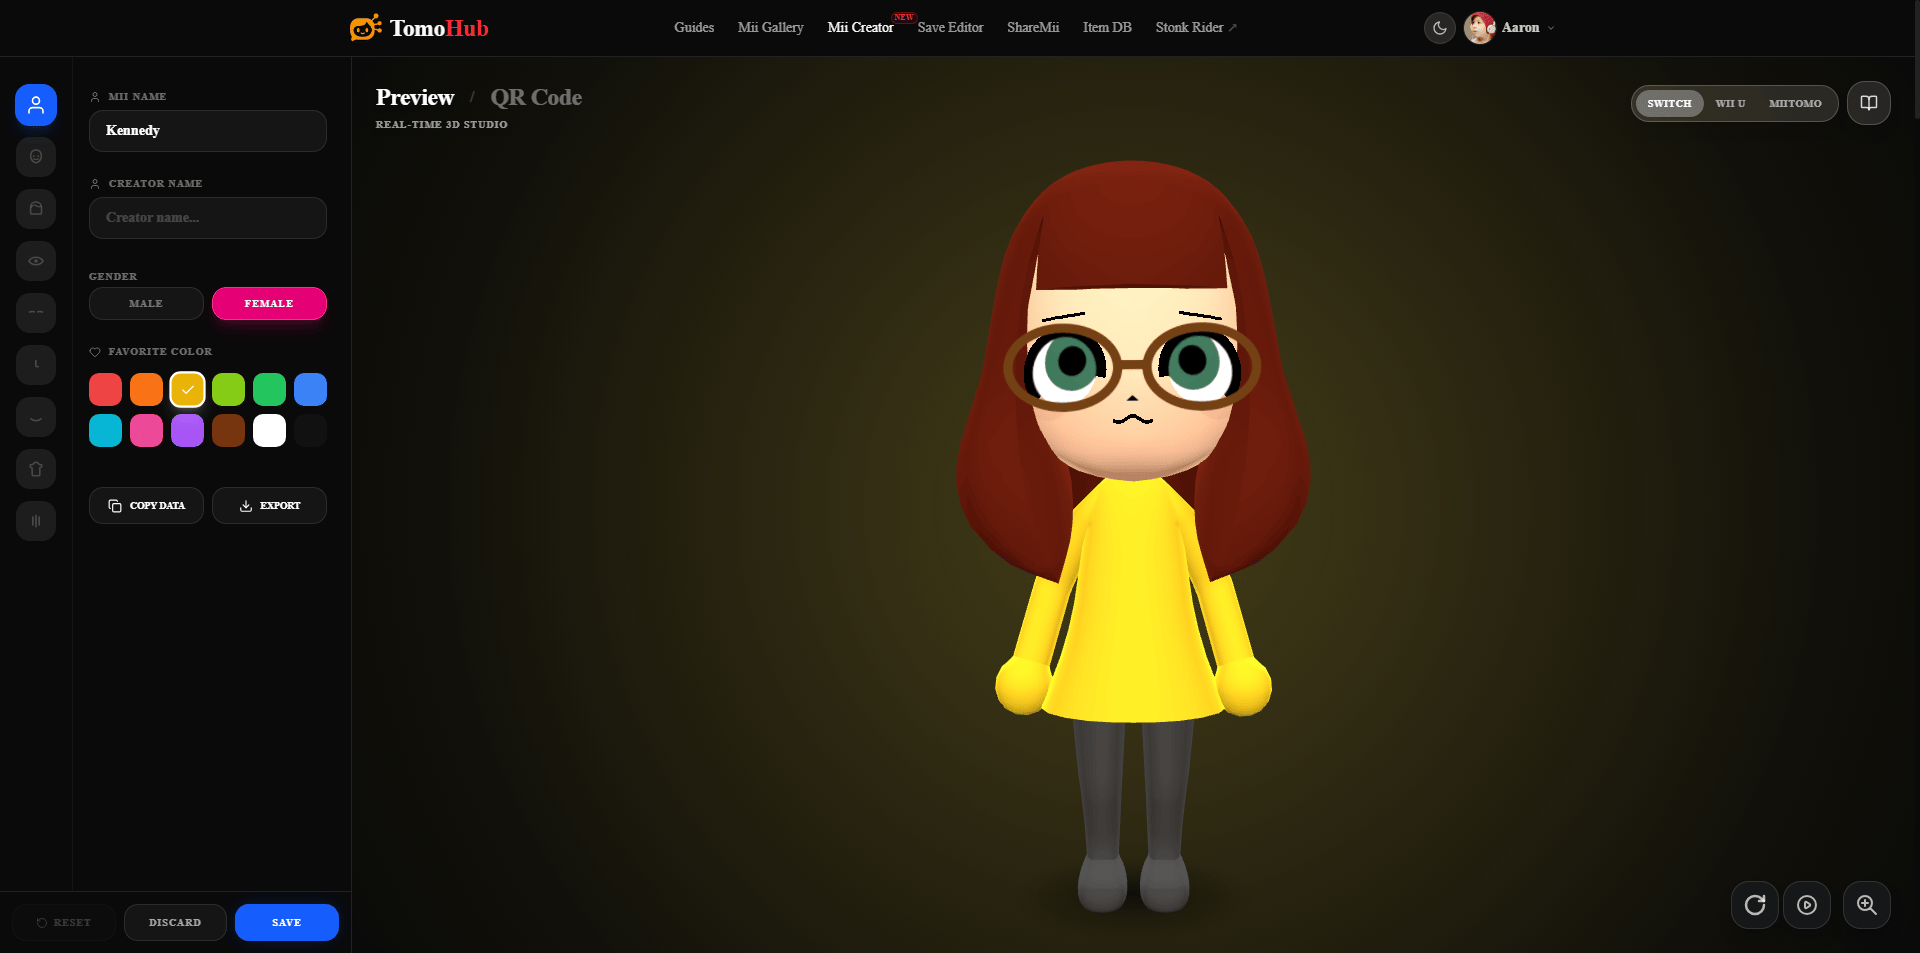Viewport: 1920px width, 953px height.
Task: Open Guides in the top navigation
Action: [x=694, y=28]
